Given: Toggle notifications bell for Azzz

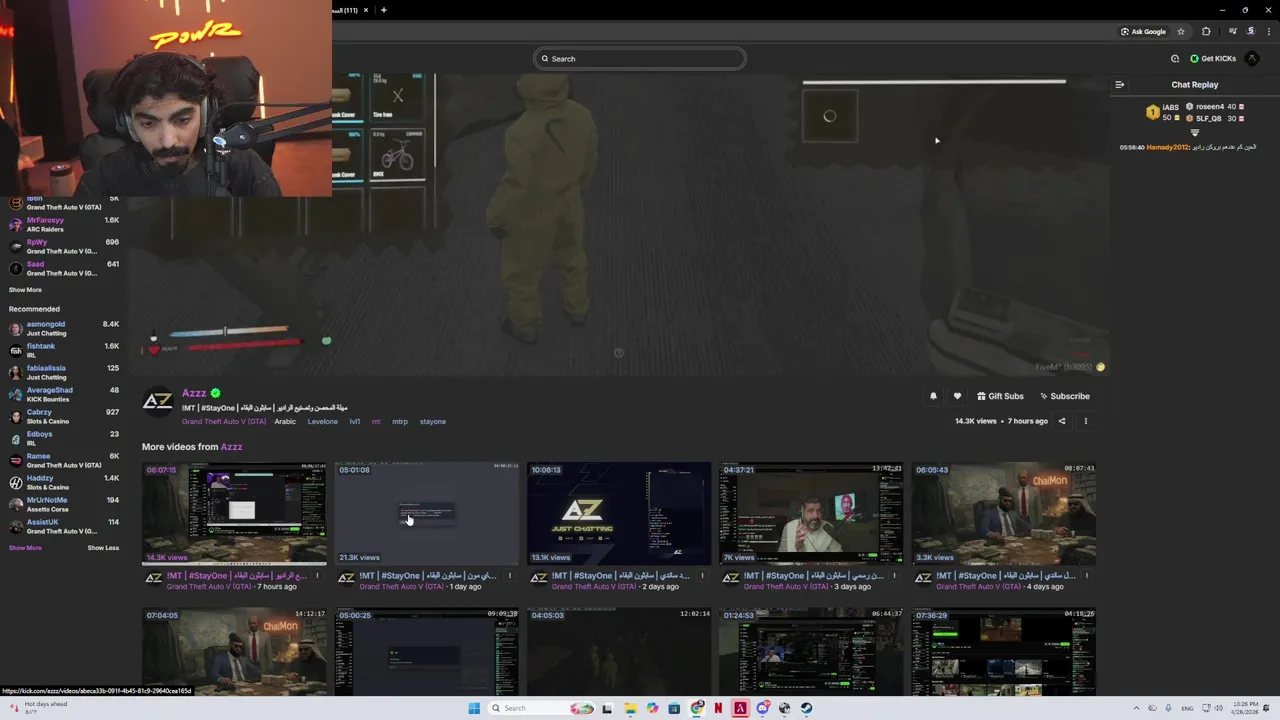Looking at the screenshot, I should [x=933, y=396].
